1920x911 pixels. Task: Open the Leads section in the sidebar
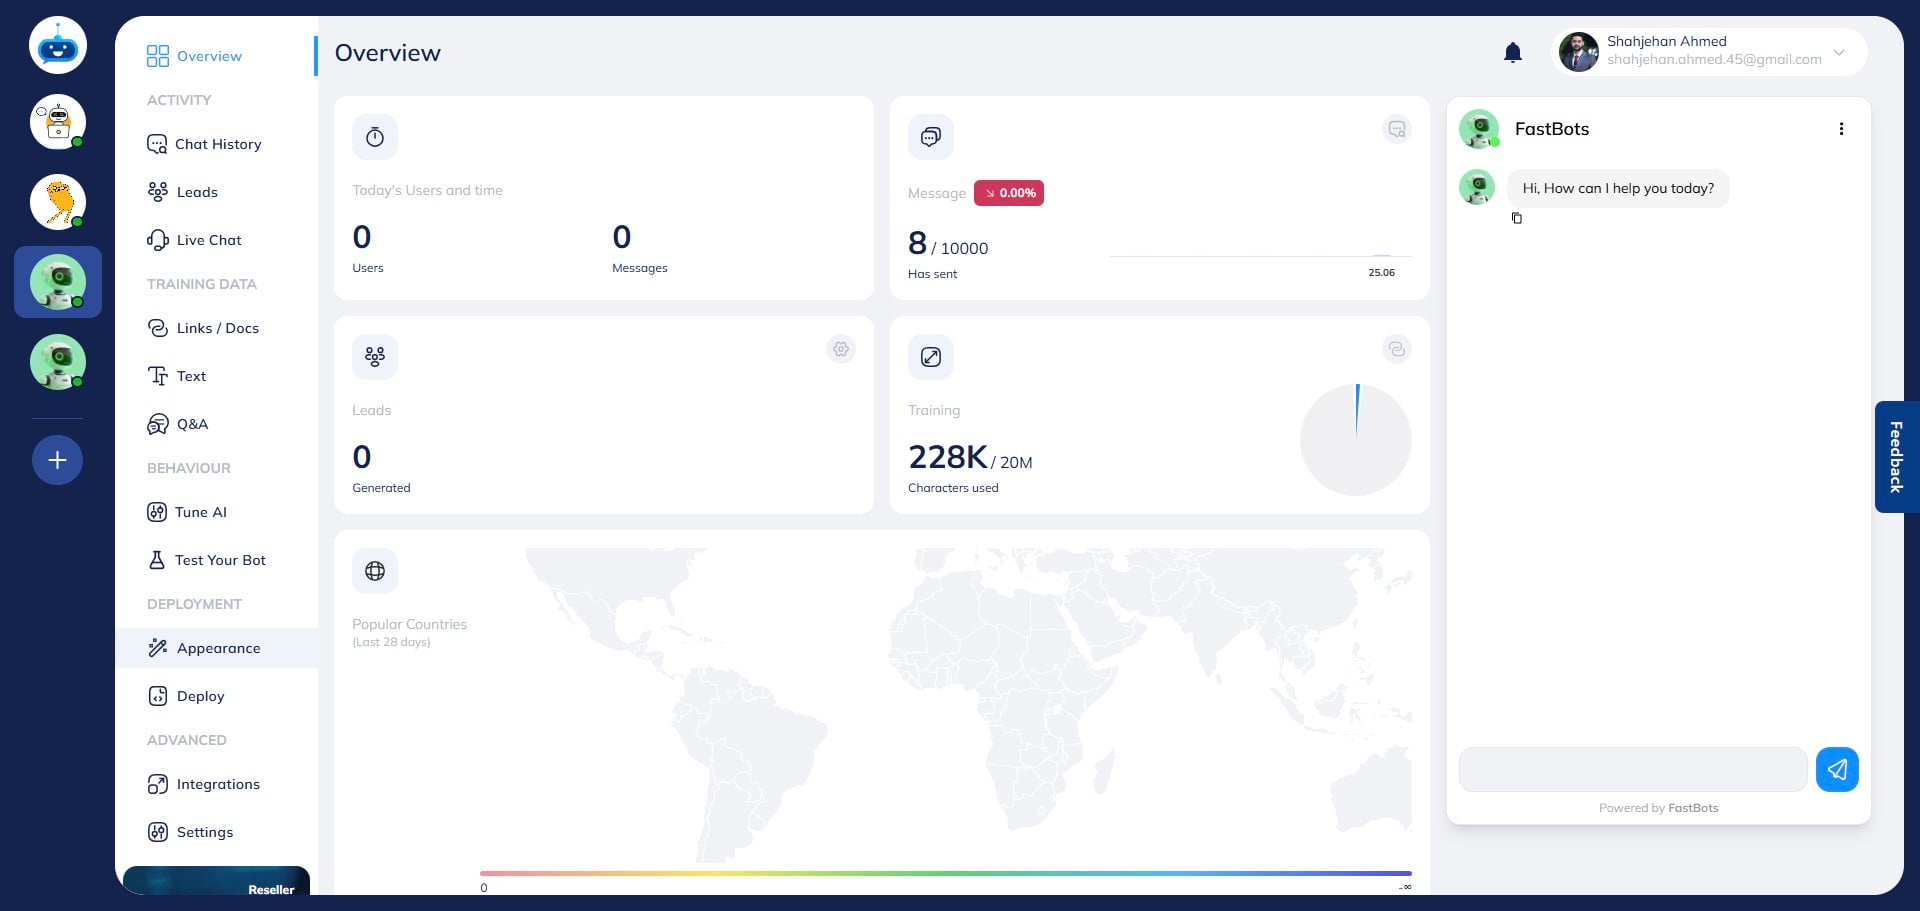(x=182, y=192)
